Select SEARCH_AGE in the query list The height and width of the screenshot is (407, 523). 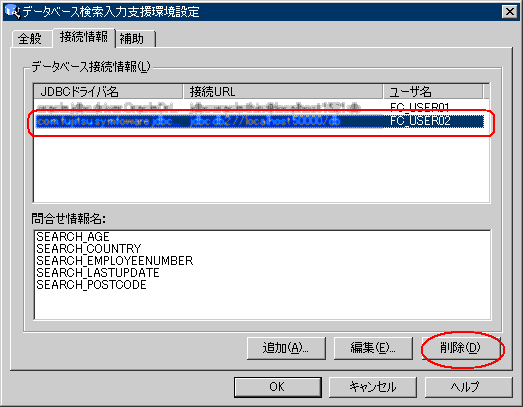tap(73, 237)
